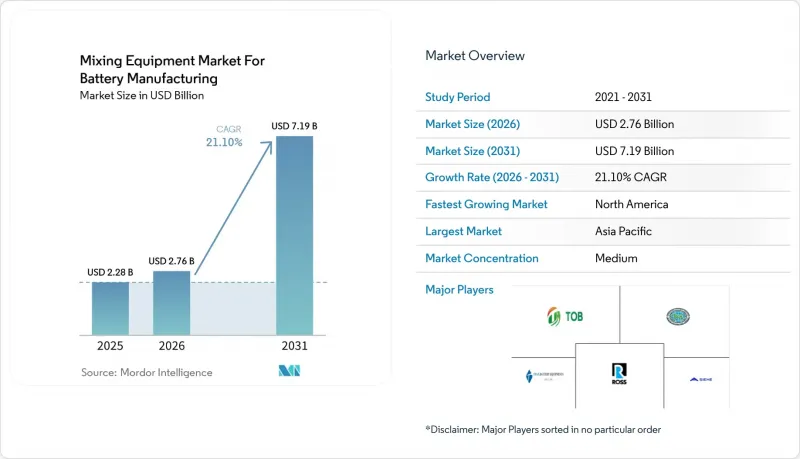
Task: Click the 'USD 2.76 B' bar label
Action: [x=171, y=261]
